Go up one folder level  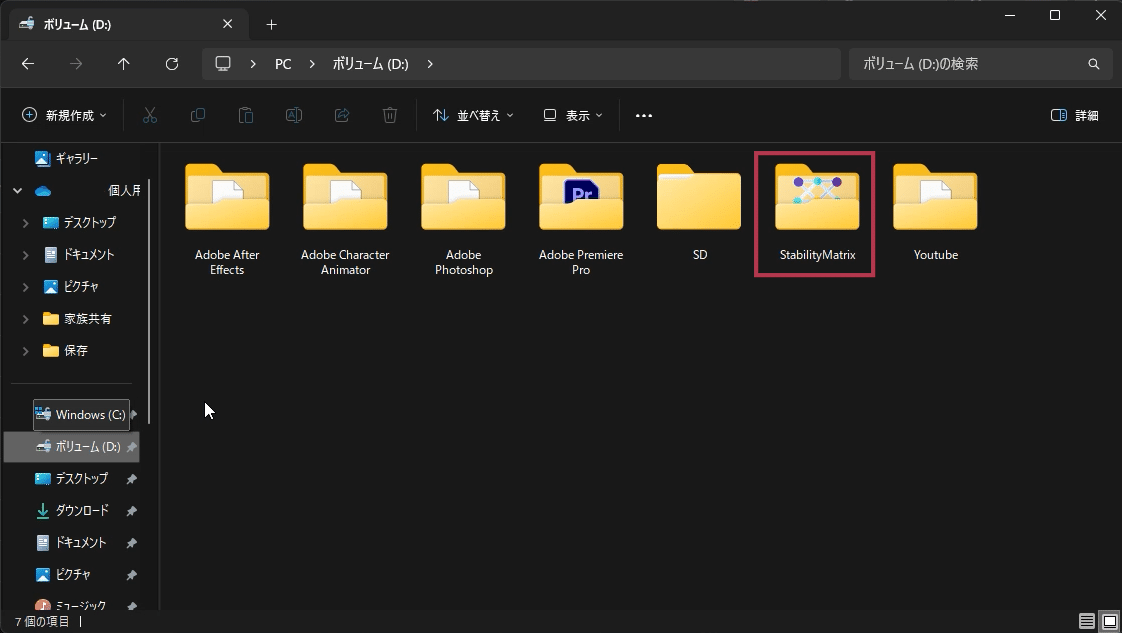(124, 64)
